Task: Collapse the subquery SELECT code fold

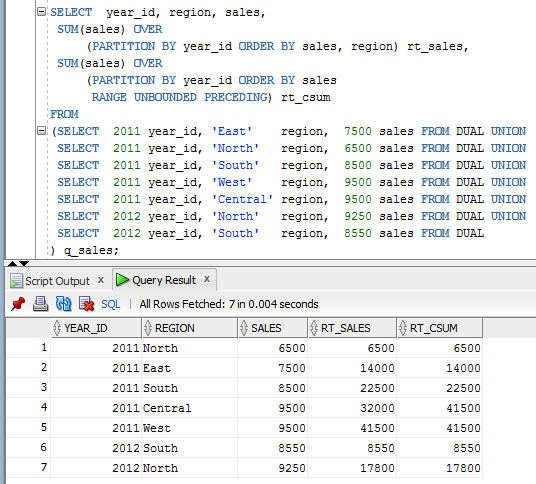Action: 41,131
